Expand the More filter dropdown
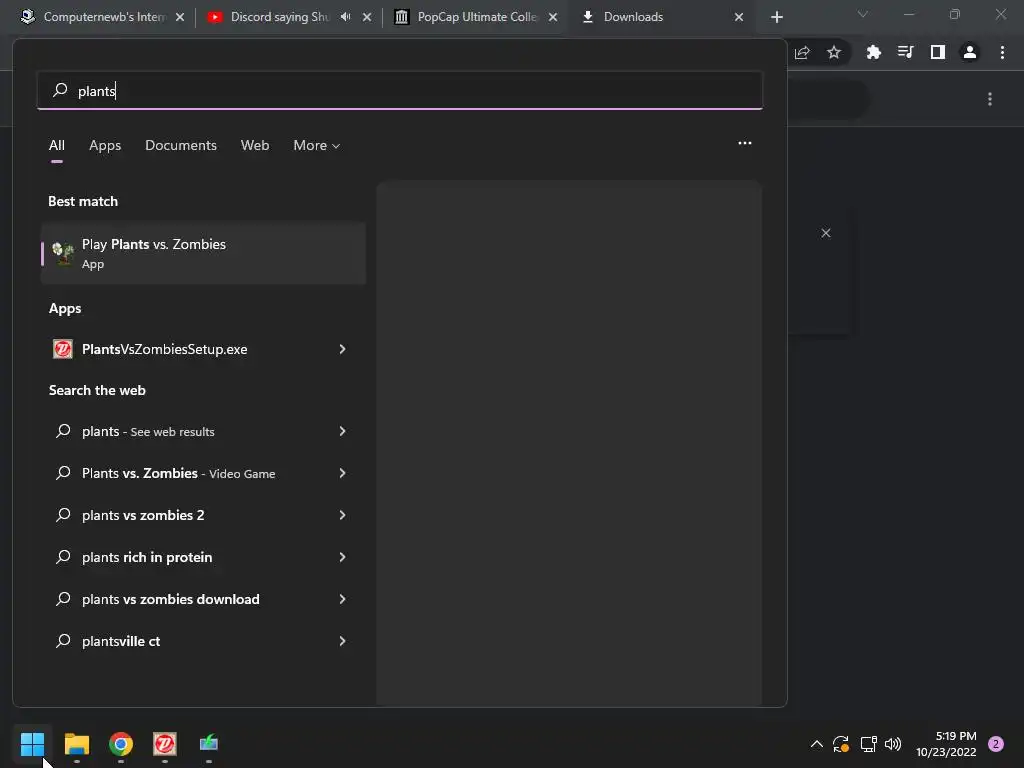The width and height of the screenshot is (1024, 768). point(317,145)
